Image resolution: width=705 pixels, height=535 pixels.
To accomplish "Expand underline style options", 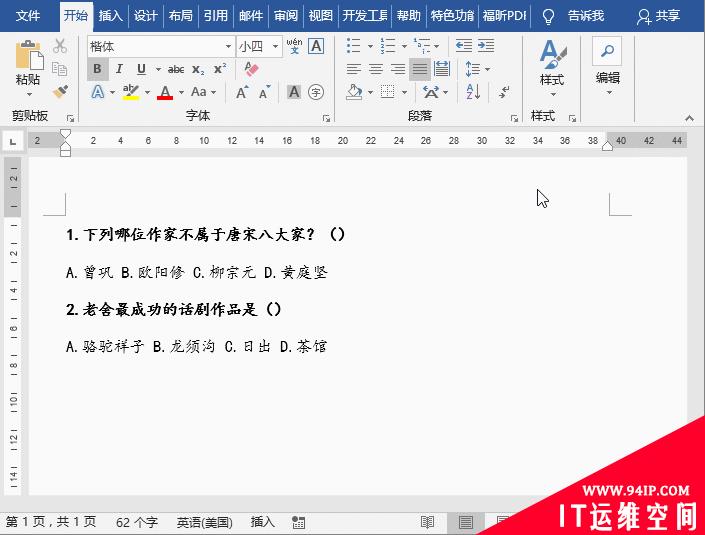I will pyautogui.click(x=158, y=69).
